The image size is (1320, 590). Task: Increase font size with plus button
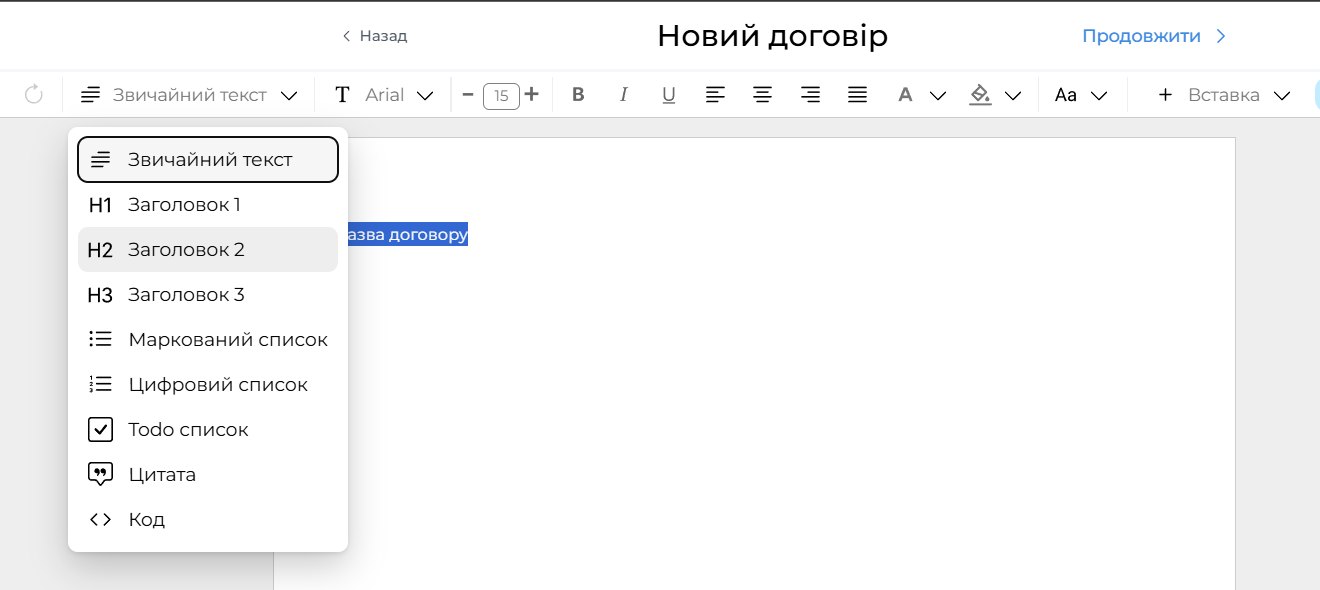[532, 95]
